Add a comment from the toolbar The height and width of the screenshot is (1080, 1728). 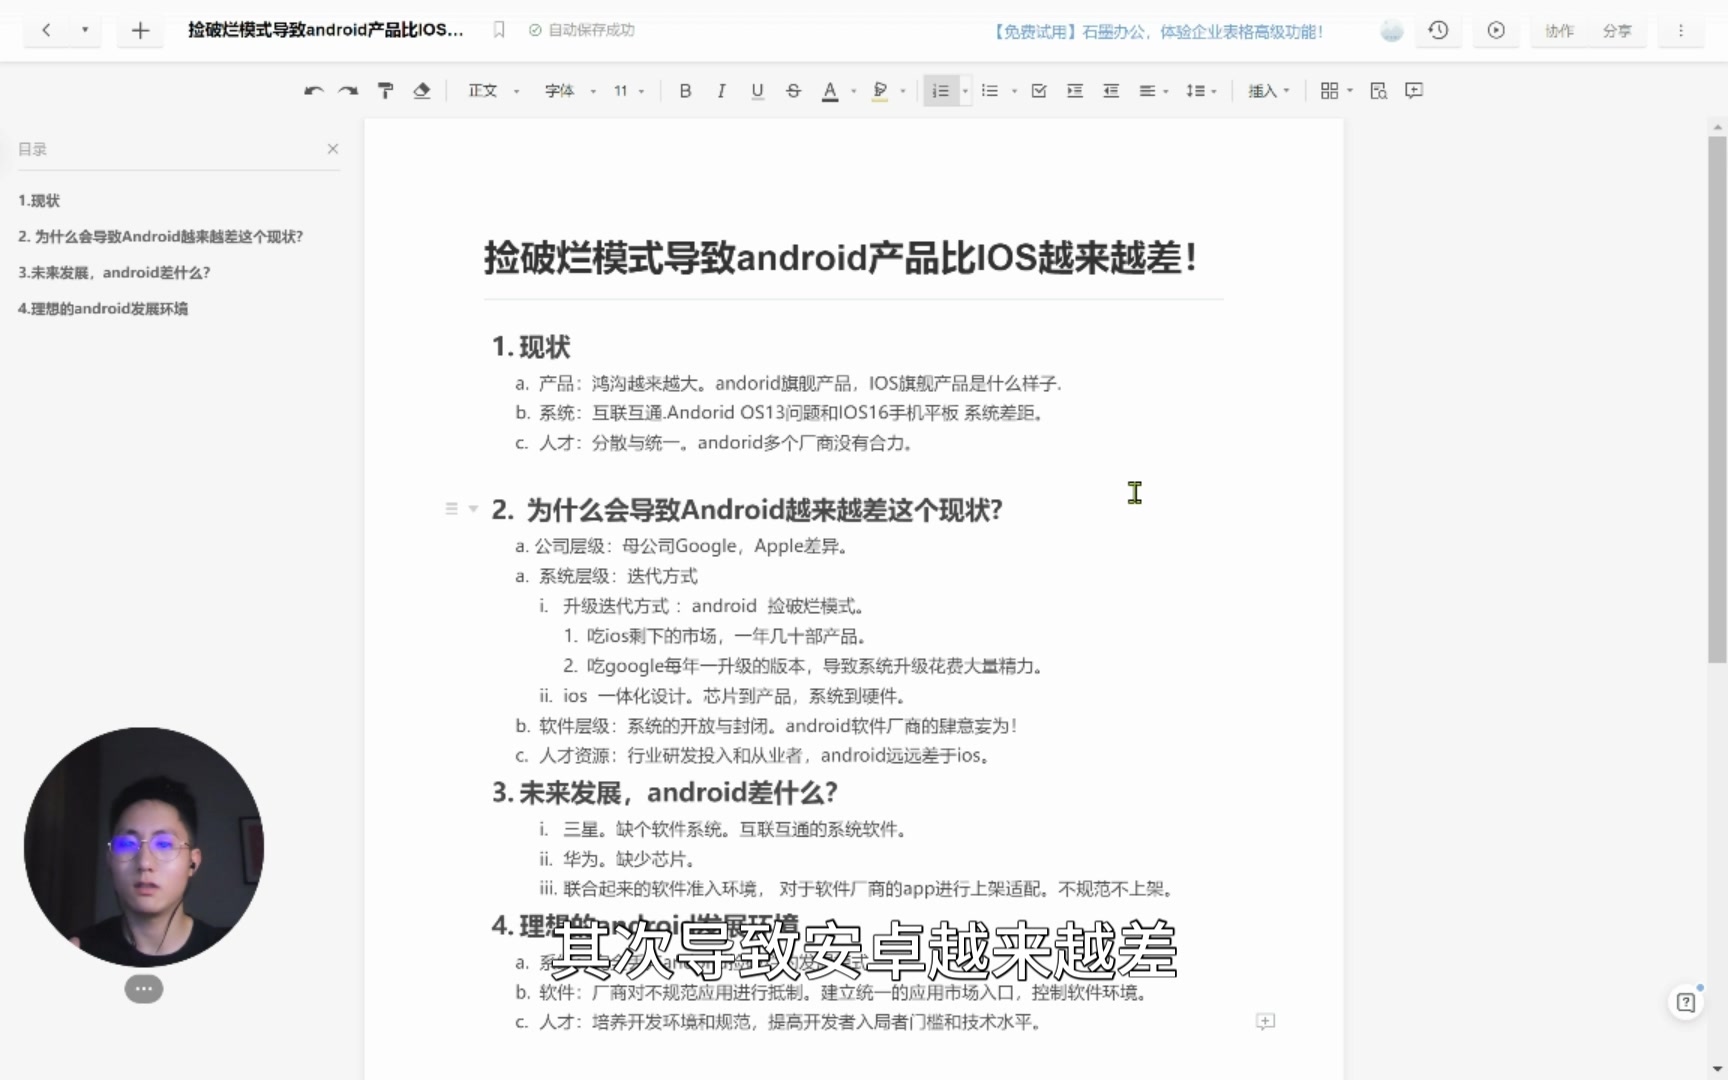pos(1414,91)
